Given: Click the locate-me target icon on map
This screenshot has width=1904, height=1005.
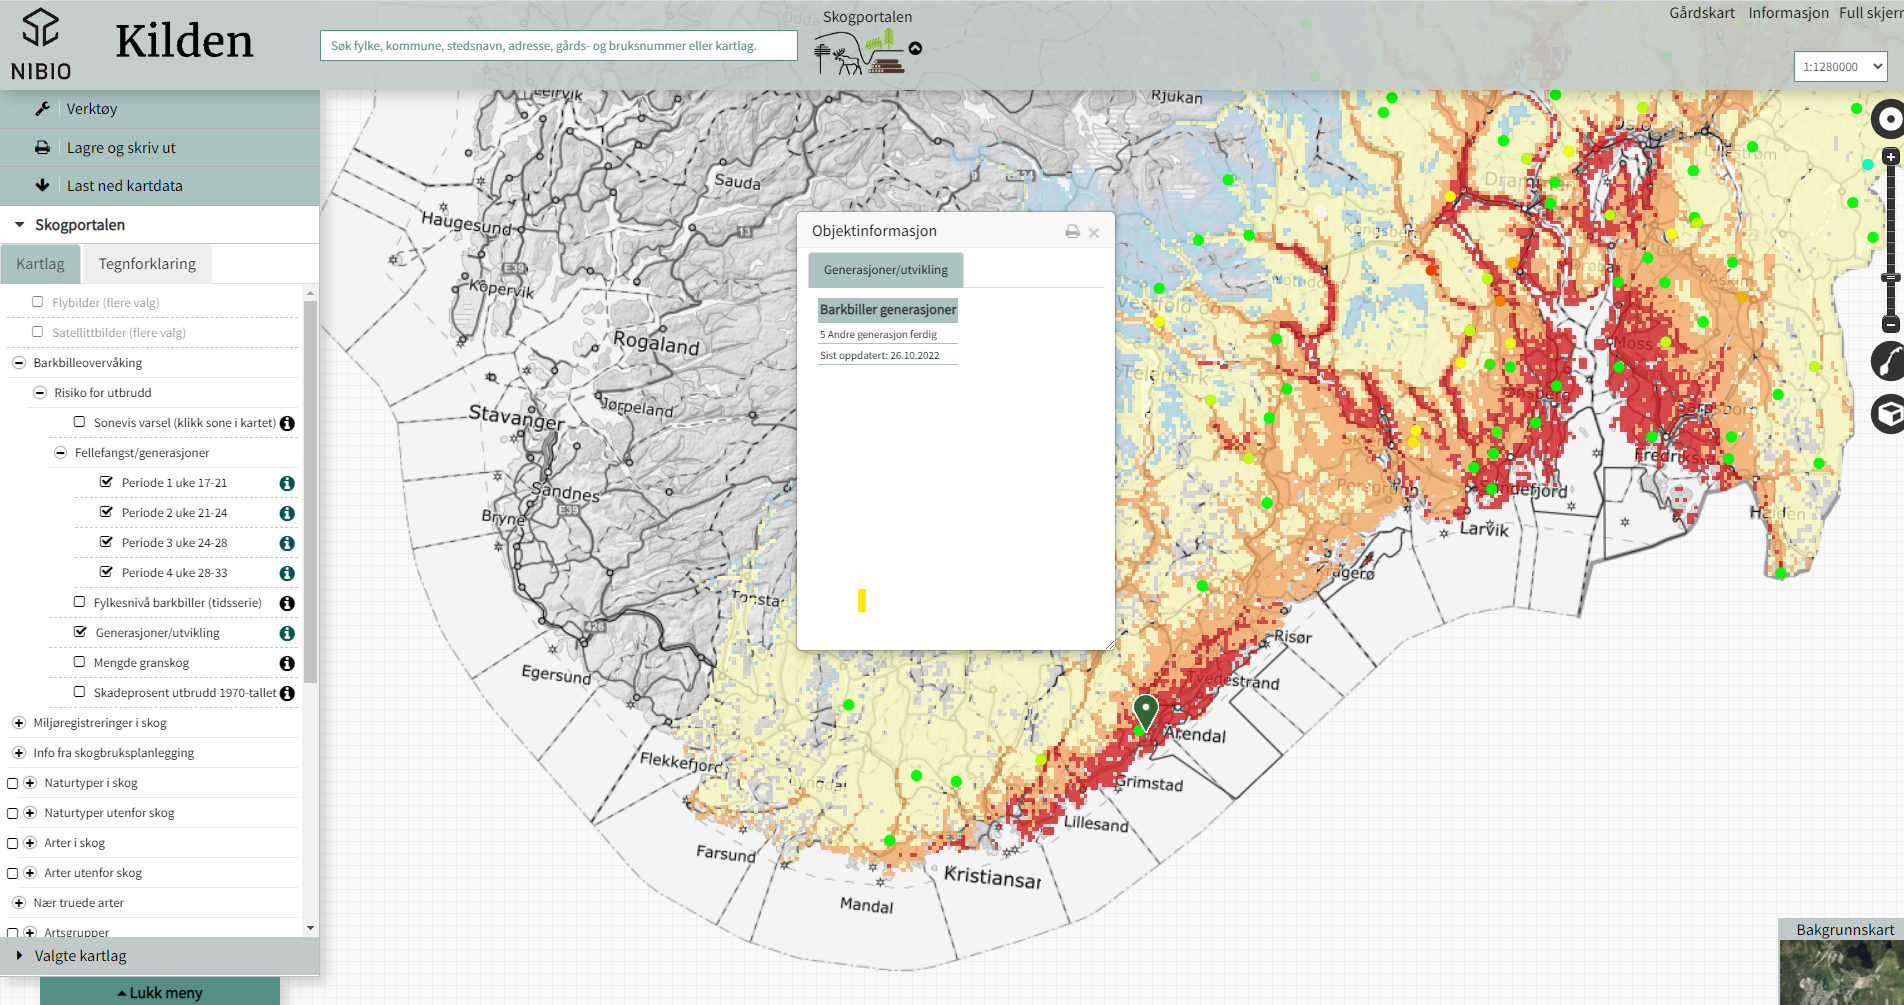Looking at the screenshot, I should [x=1889, y=119].
